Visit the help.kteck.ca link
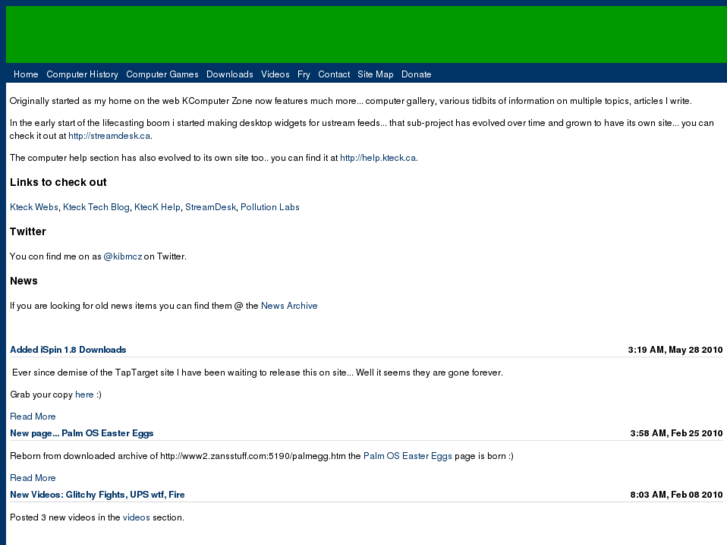 tap(378, 158)
